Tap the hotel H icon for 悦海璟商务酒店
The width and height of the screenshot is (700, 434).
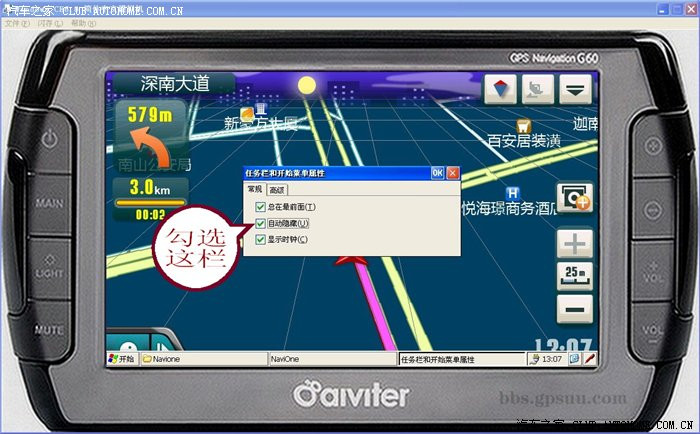(512, 193)
